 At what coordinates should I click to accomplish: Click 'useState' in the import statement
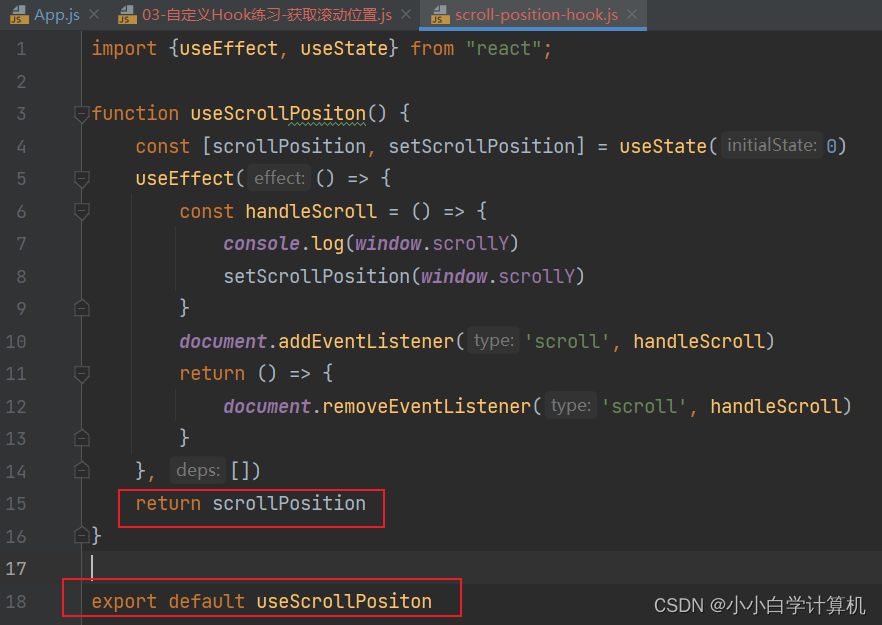tap(344, 48)
